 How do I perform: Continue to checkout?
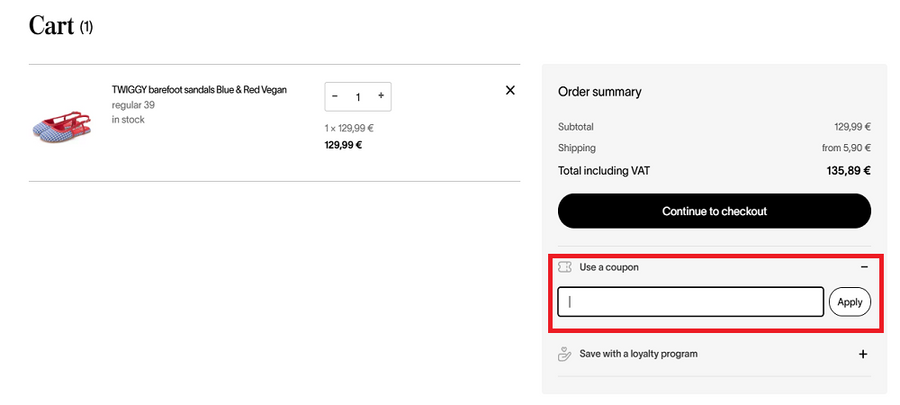tap(714, 211)
